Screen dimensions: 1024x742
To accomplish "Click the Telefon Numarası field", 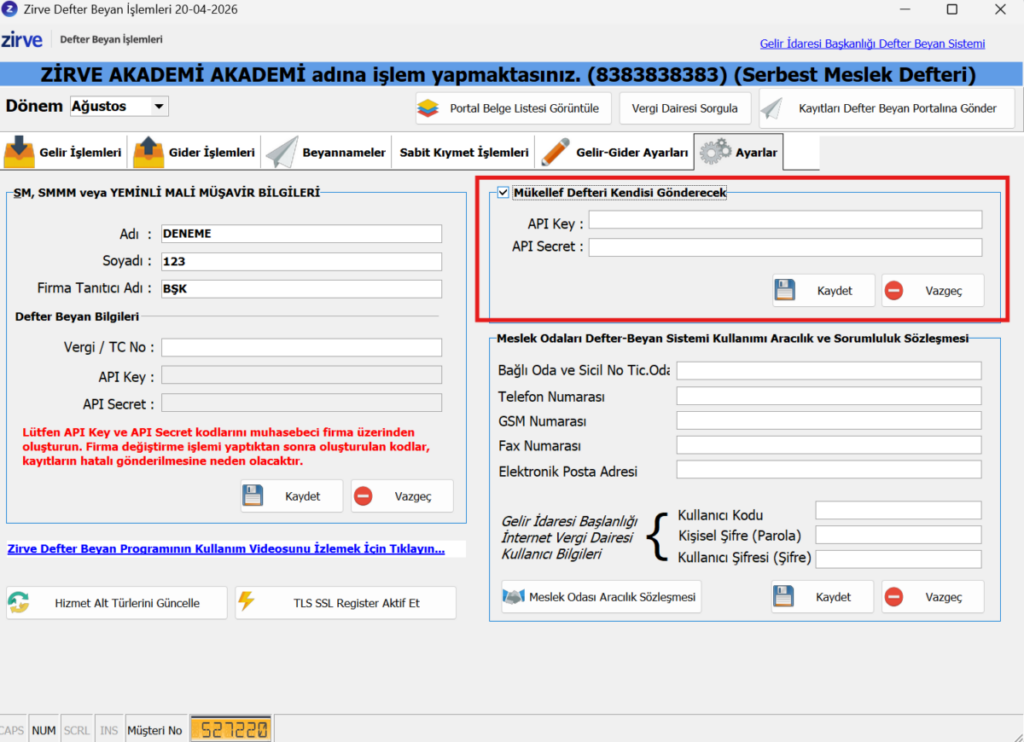I will 829,396.
